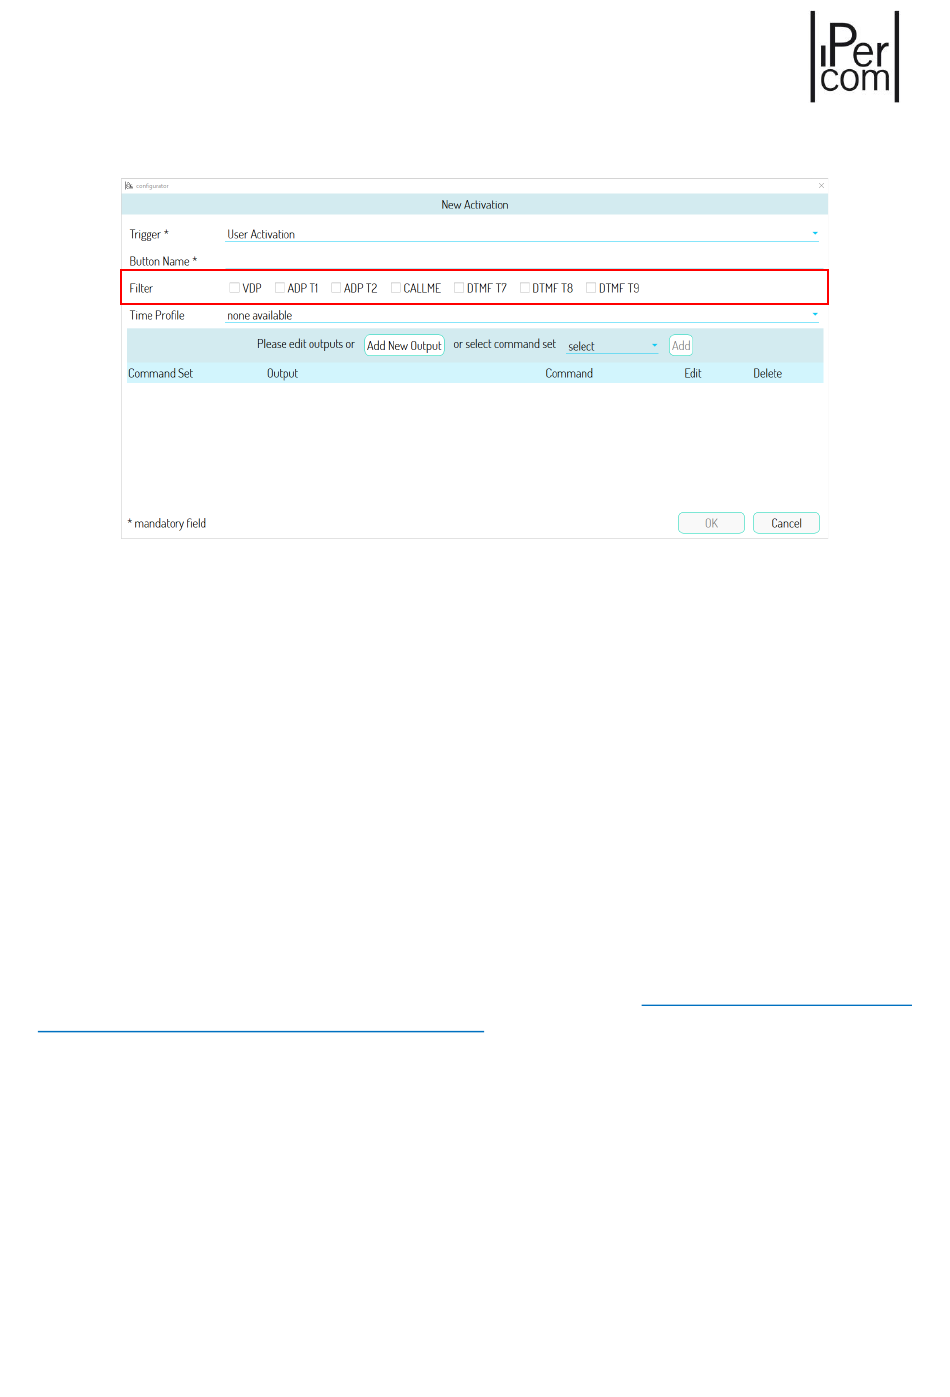Image resolution: width=950 pixels, height=1397 pixels.
Task: Expand the Time Profile dropdown
Action: 522,315
